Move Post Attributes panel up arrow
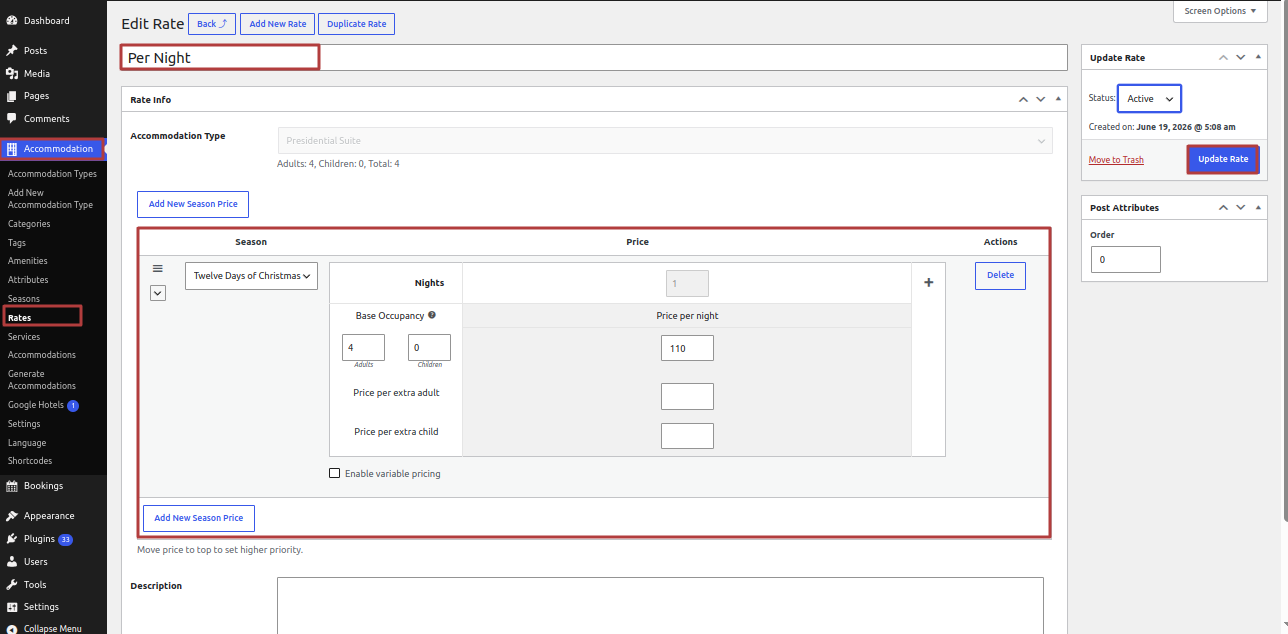1288x634 pixels. [x=1222, y=208]
